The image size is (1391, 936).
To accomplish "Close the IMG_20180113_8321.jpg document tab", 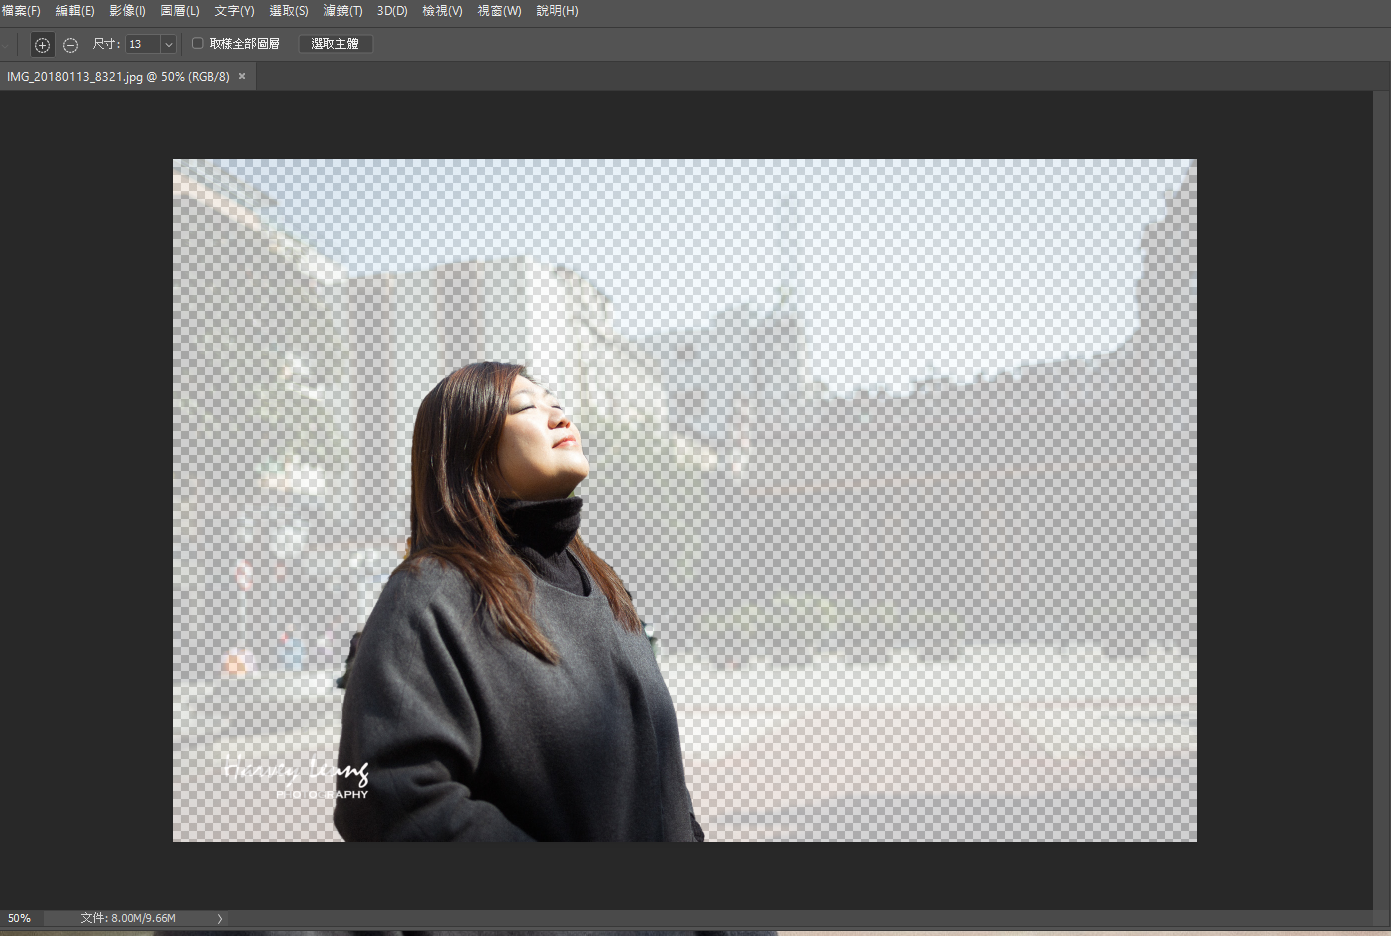I will (241, 76).
